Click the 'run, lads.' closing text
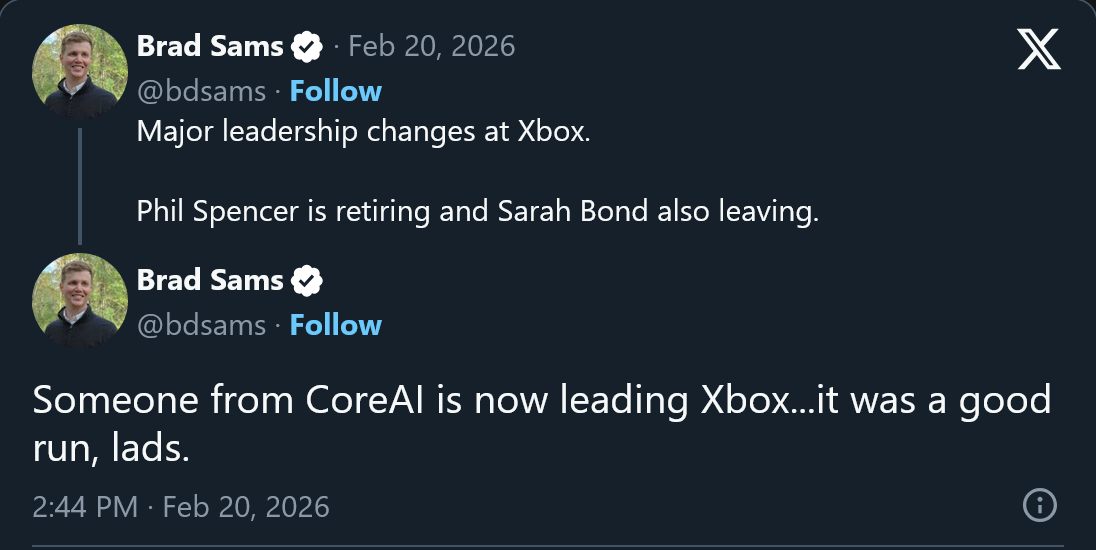Image resolution: width=1096 pixels, height=550 pixels. (x=110, y=449)
